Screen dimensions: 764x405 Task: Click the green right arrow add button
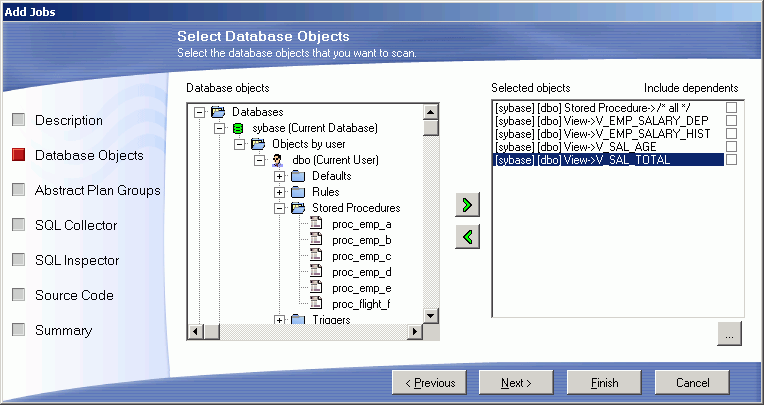[x=467, y=205]
